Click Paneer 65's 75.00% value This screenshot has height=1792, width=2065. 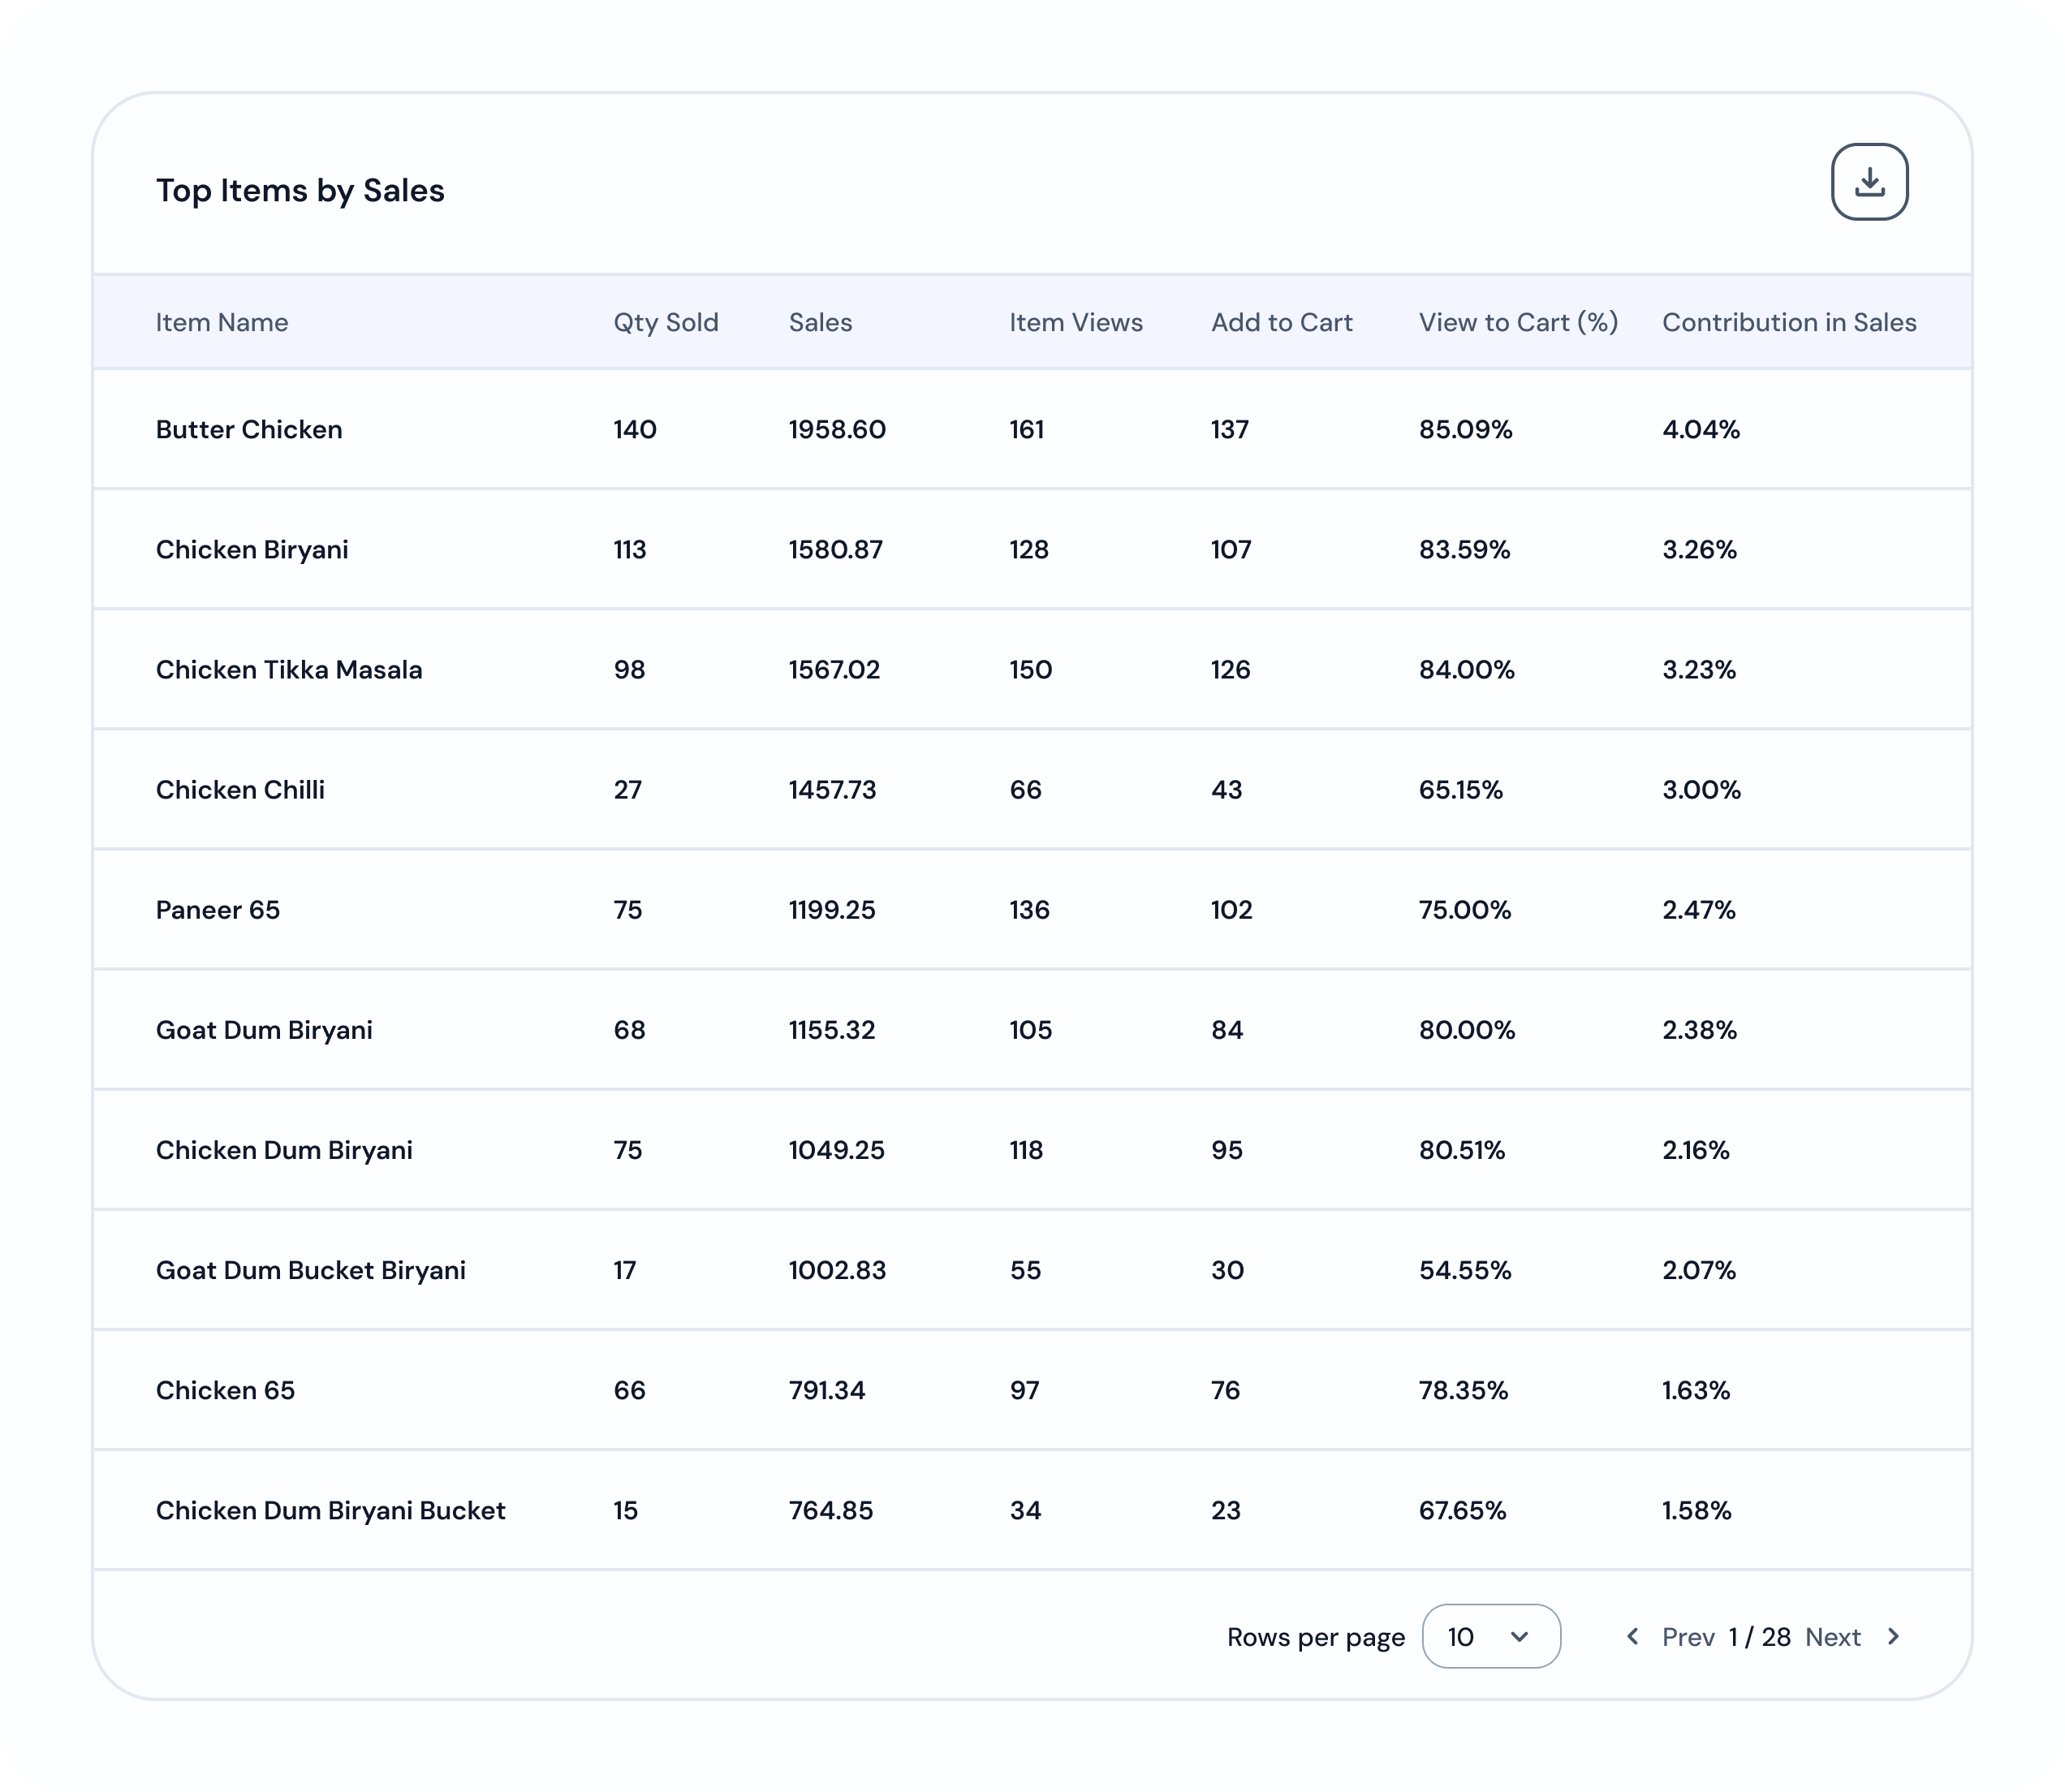(x=1464, y=909)
